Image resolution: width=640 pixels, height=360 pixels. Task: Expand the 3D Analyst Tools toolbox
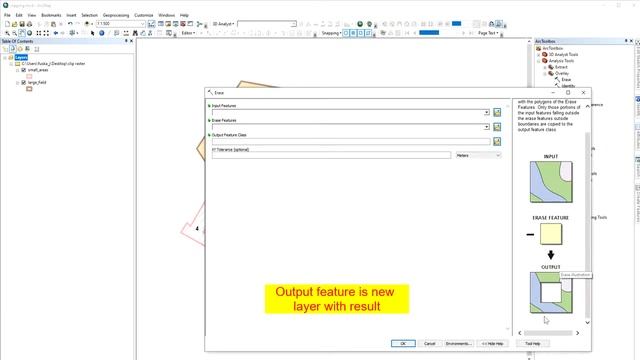coord(539,55)
